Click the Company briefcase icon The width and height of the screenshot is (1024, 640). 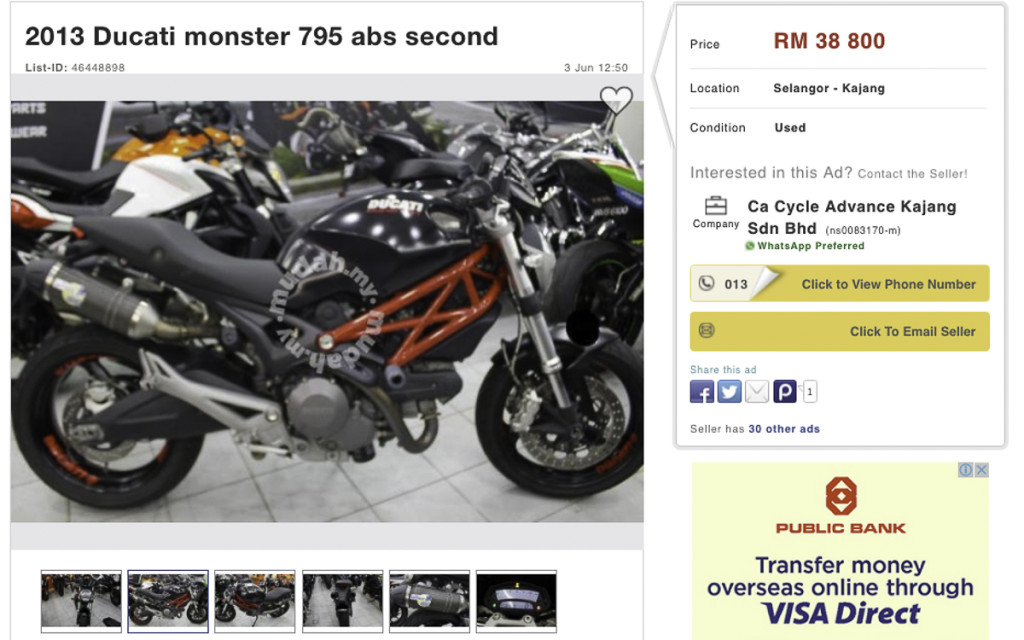click(716, 206)
